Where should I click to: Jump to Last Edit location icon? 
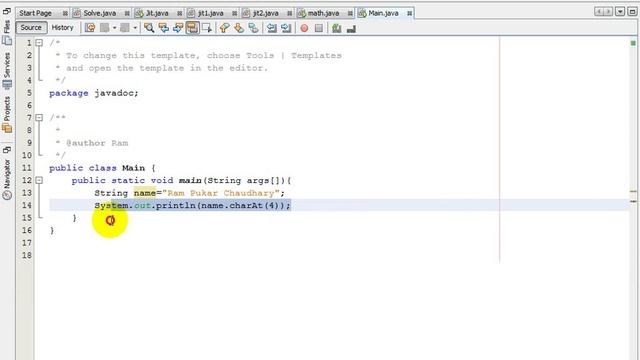90,28
